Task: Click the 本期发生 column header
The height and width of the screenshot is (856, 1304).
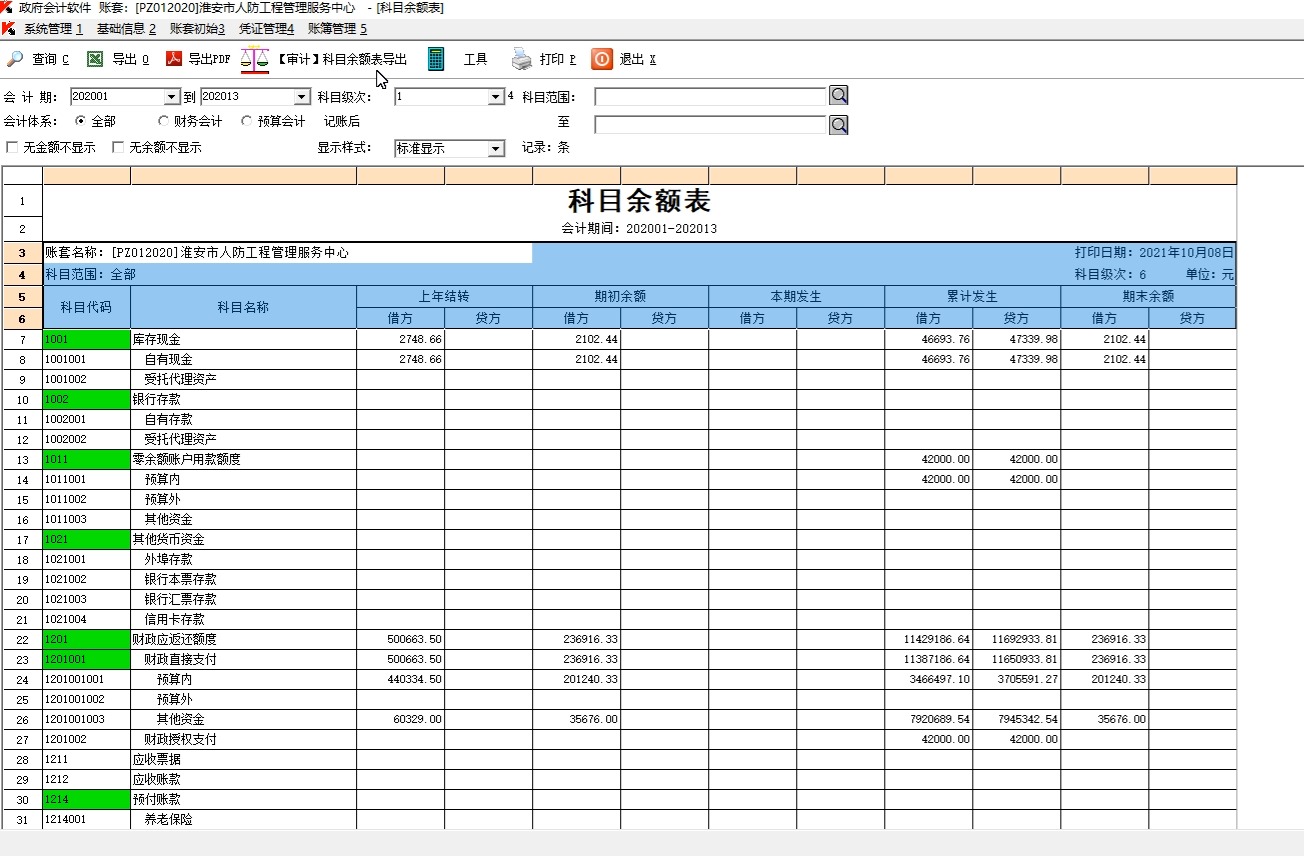Action: point(797,297)
